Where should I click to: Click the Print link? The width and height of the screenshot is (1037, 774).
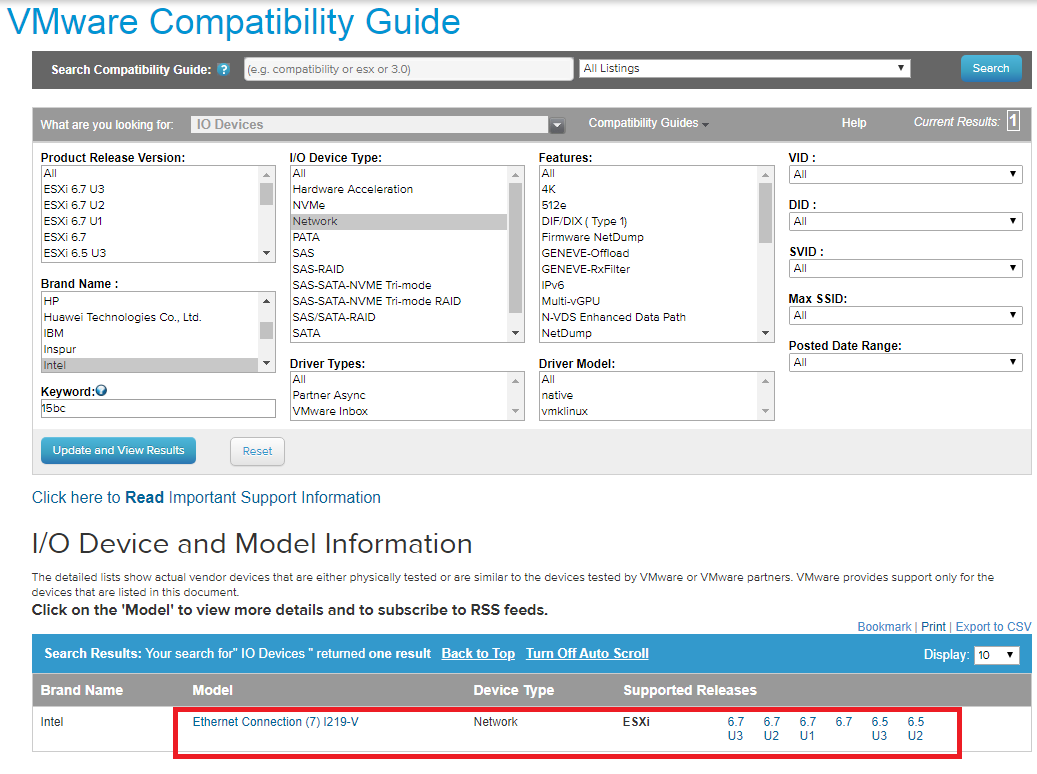tap(933, 626)
